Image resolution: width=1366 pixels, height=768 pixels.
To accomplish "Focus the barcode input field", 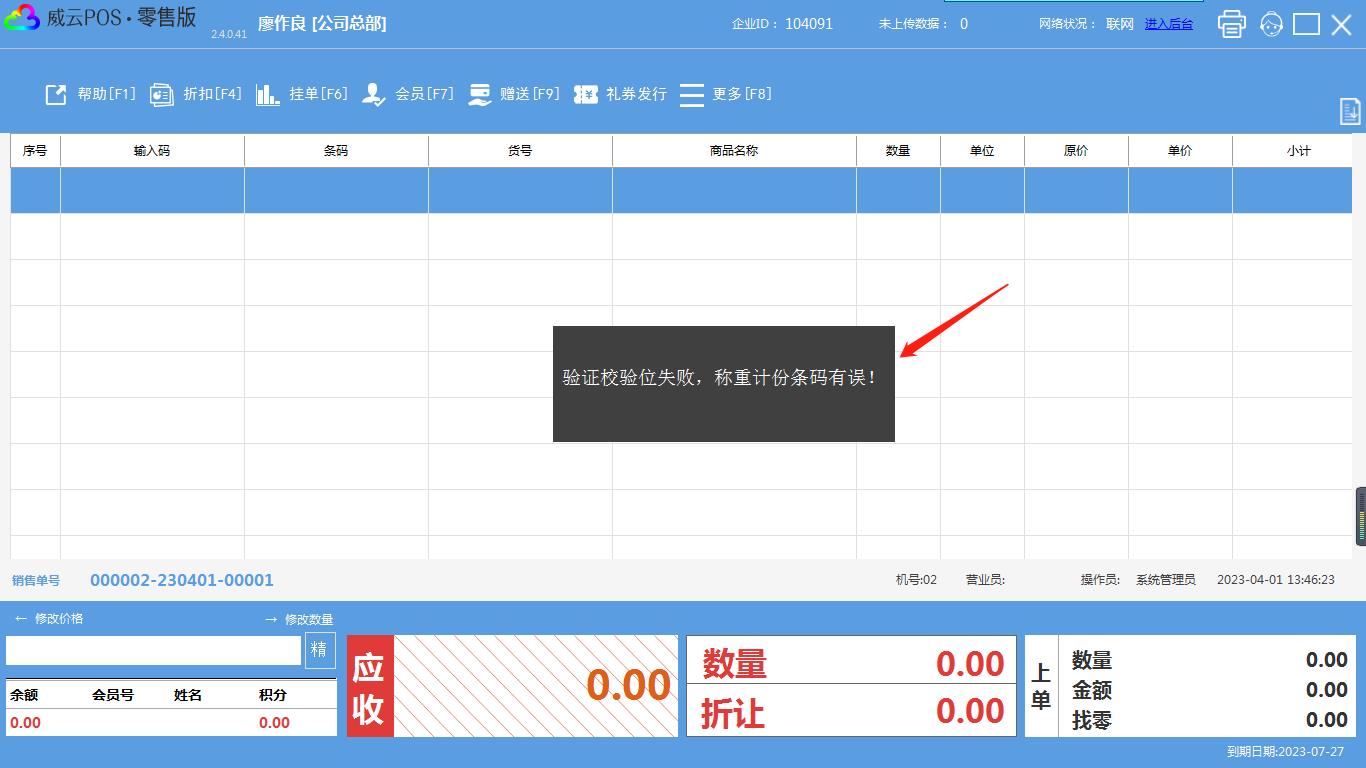I will click(x=153, y=650).
